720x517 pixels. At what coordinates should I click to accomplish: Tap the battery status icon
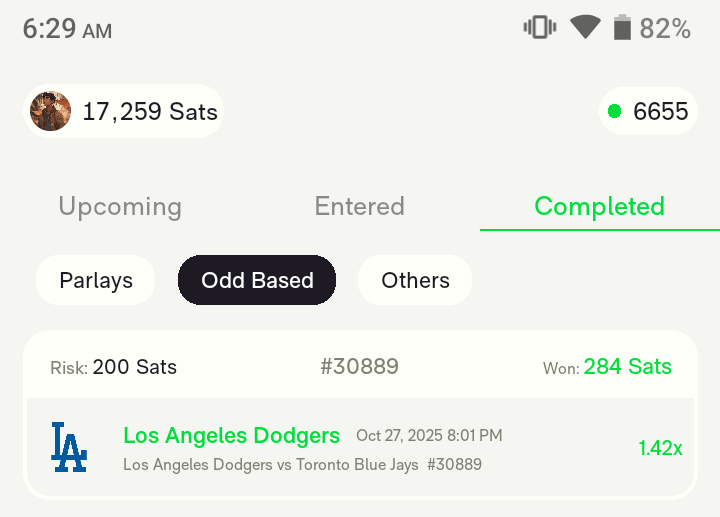click(x=622, y=28)
